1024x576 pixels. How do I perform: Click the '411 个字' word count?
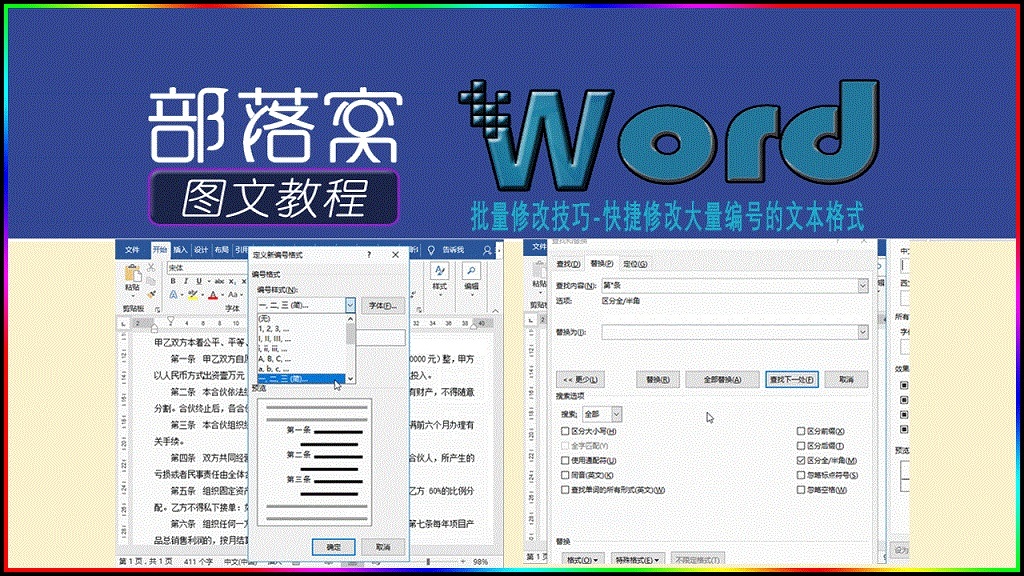(199, 562)
